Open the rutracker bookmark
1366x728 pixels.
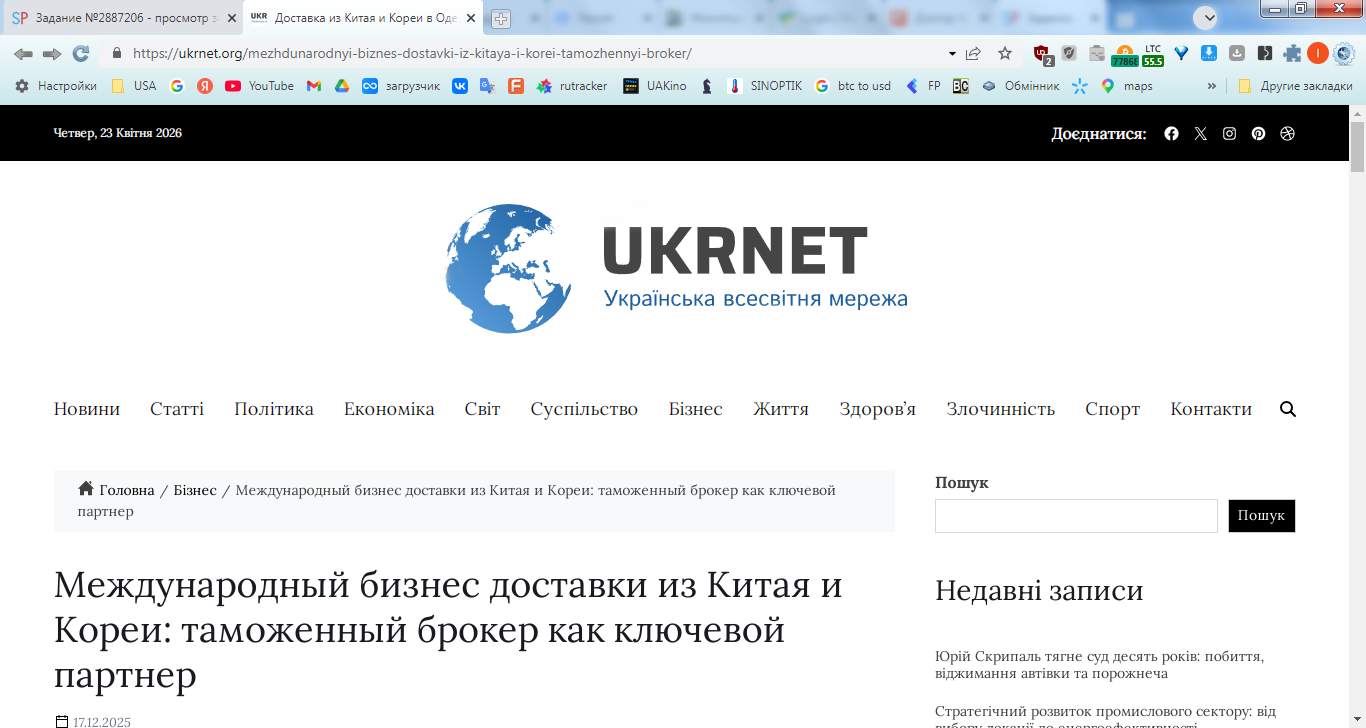click(x=572, y=86)
